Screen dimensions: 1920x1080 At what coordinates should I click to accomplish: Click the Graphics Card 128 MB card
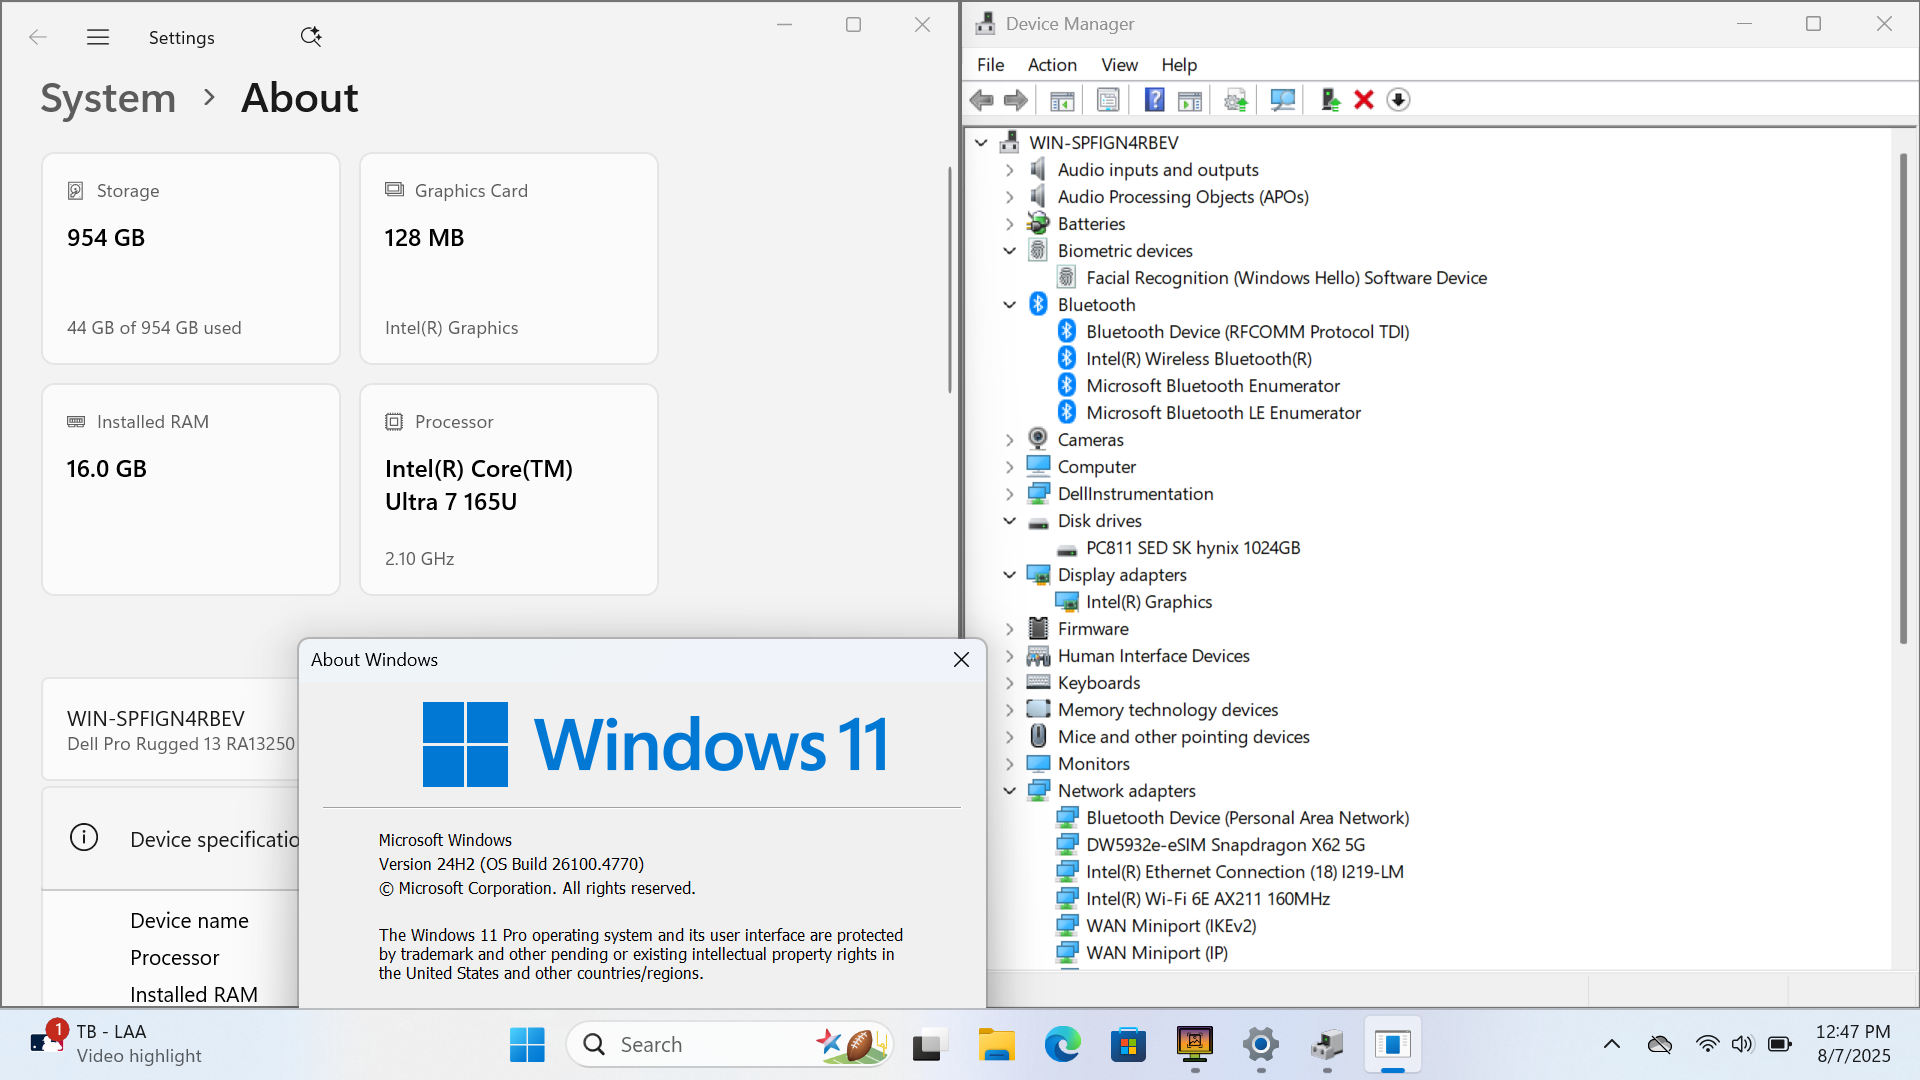pyautogui.click(x=509, y=258)
